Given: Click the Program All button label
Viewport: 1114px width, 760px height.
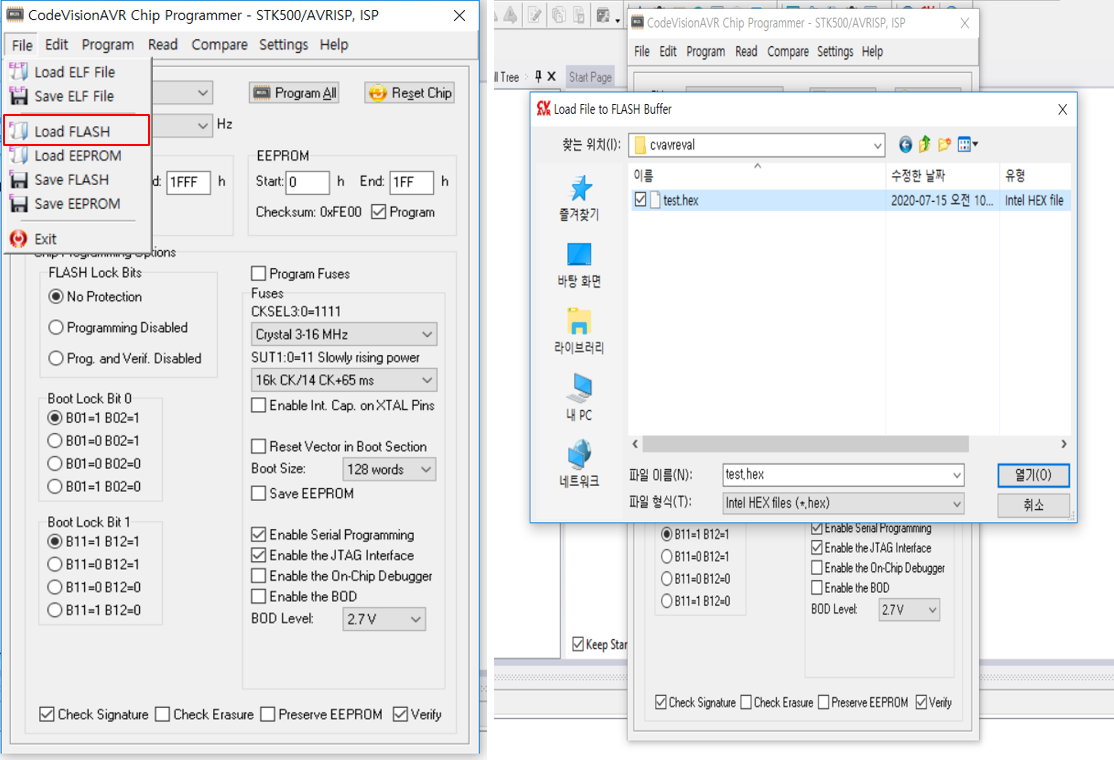Looking at the screenshot, I should [305, 93].
